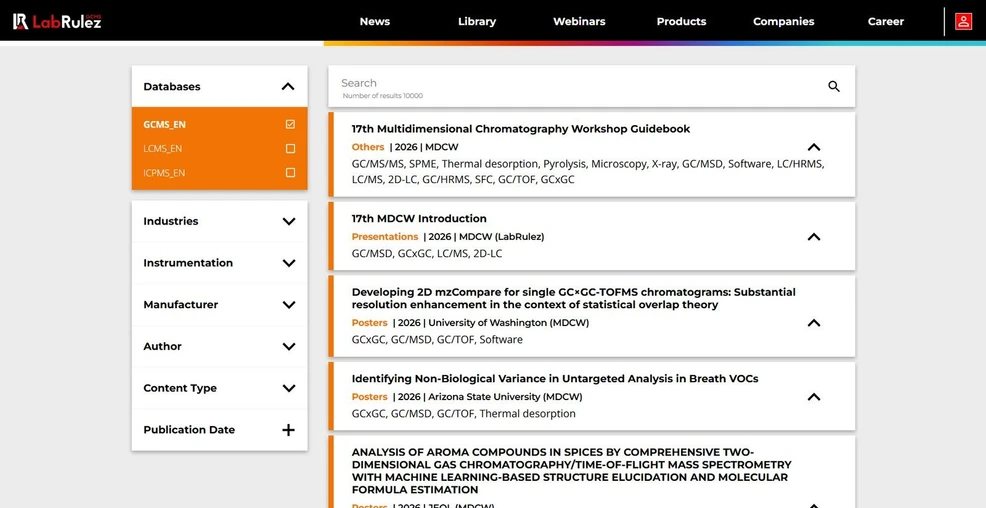The height and width of the screenshot is (508, 986).
Task: Expand the Instrumentation filter
Action: tap(288, 263)
